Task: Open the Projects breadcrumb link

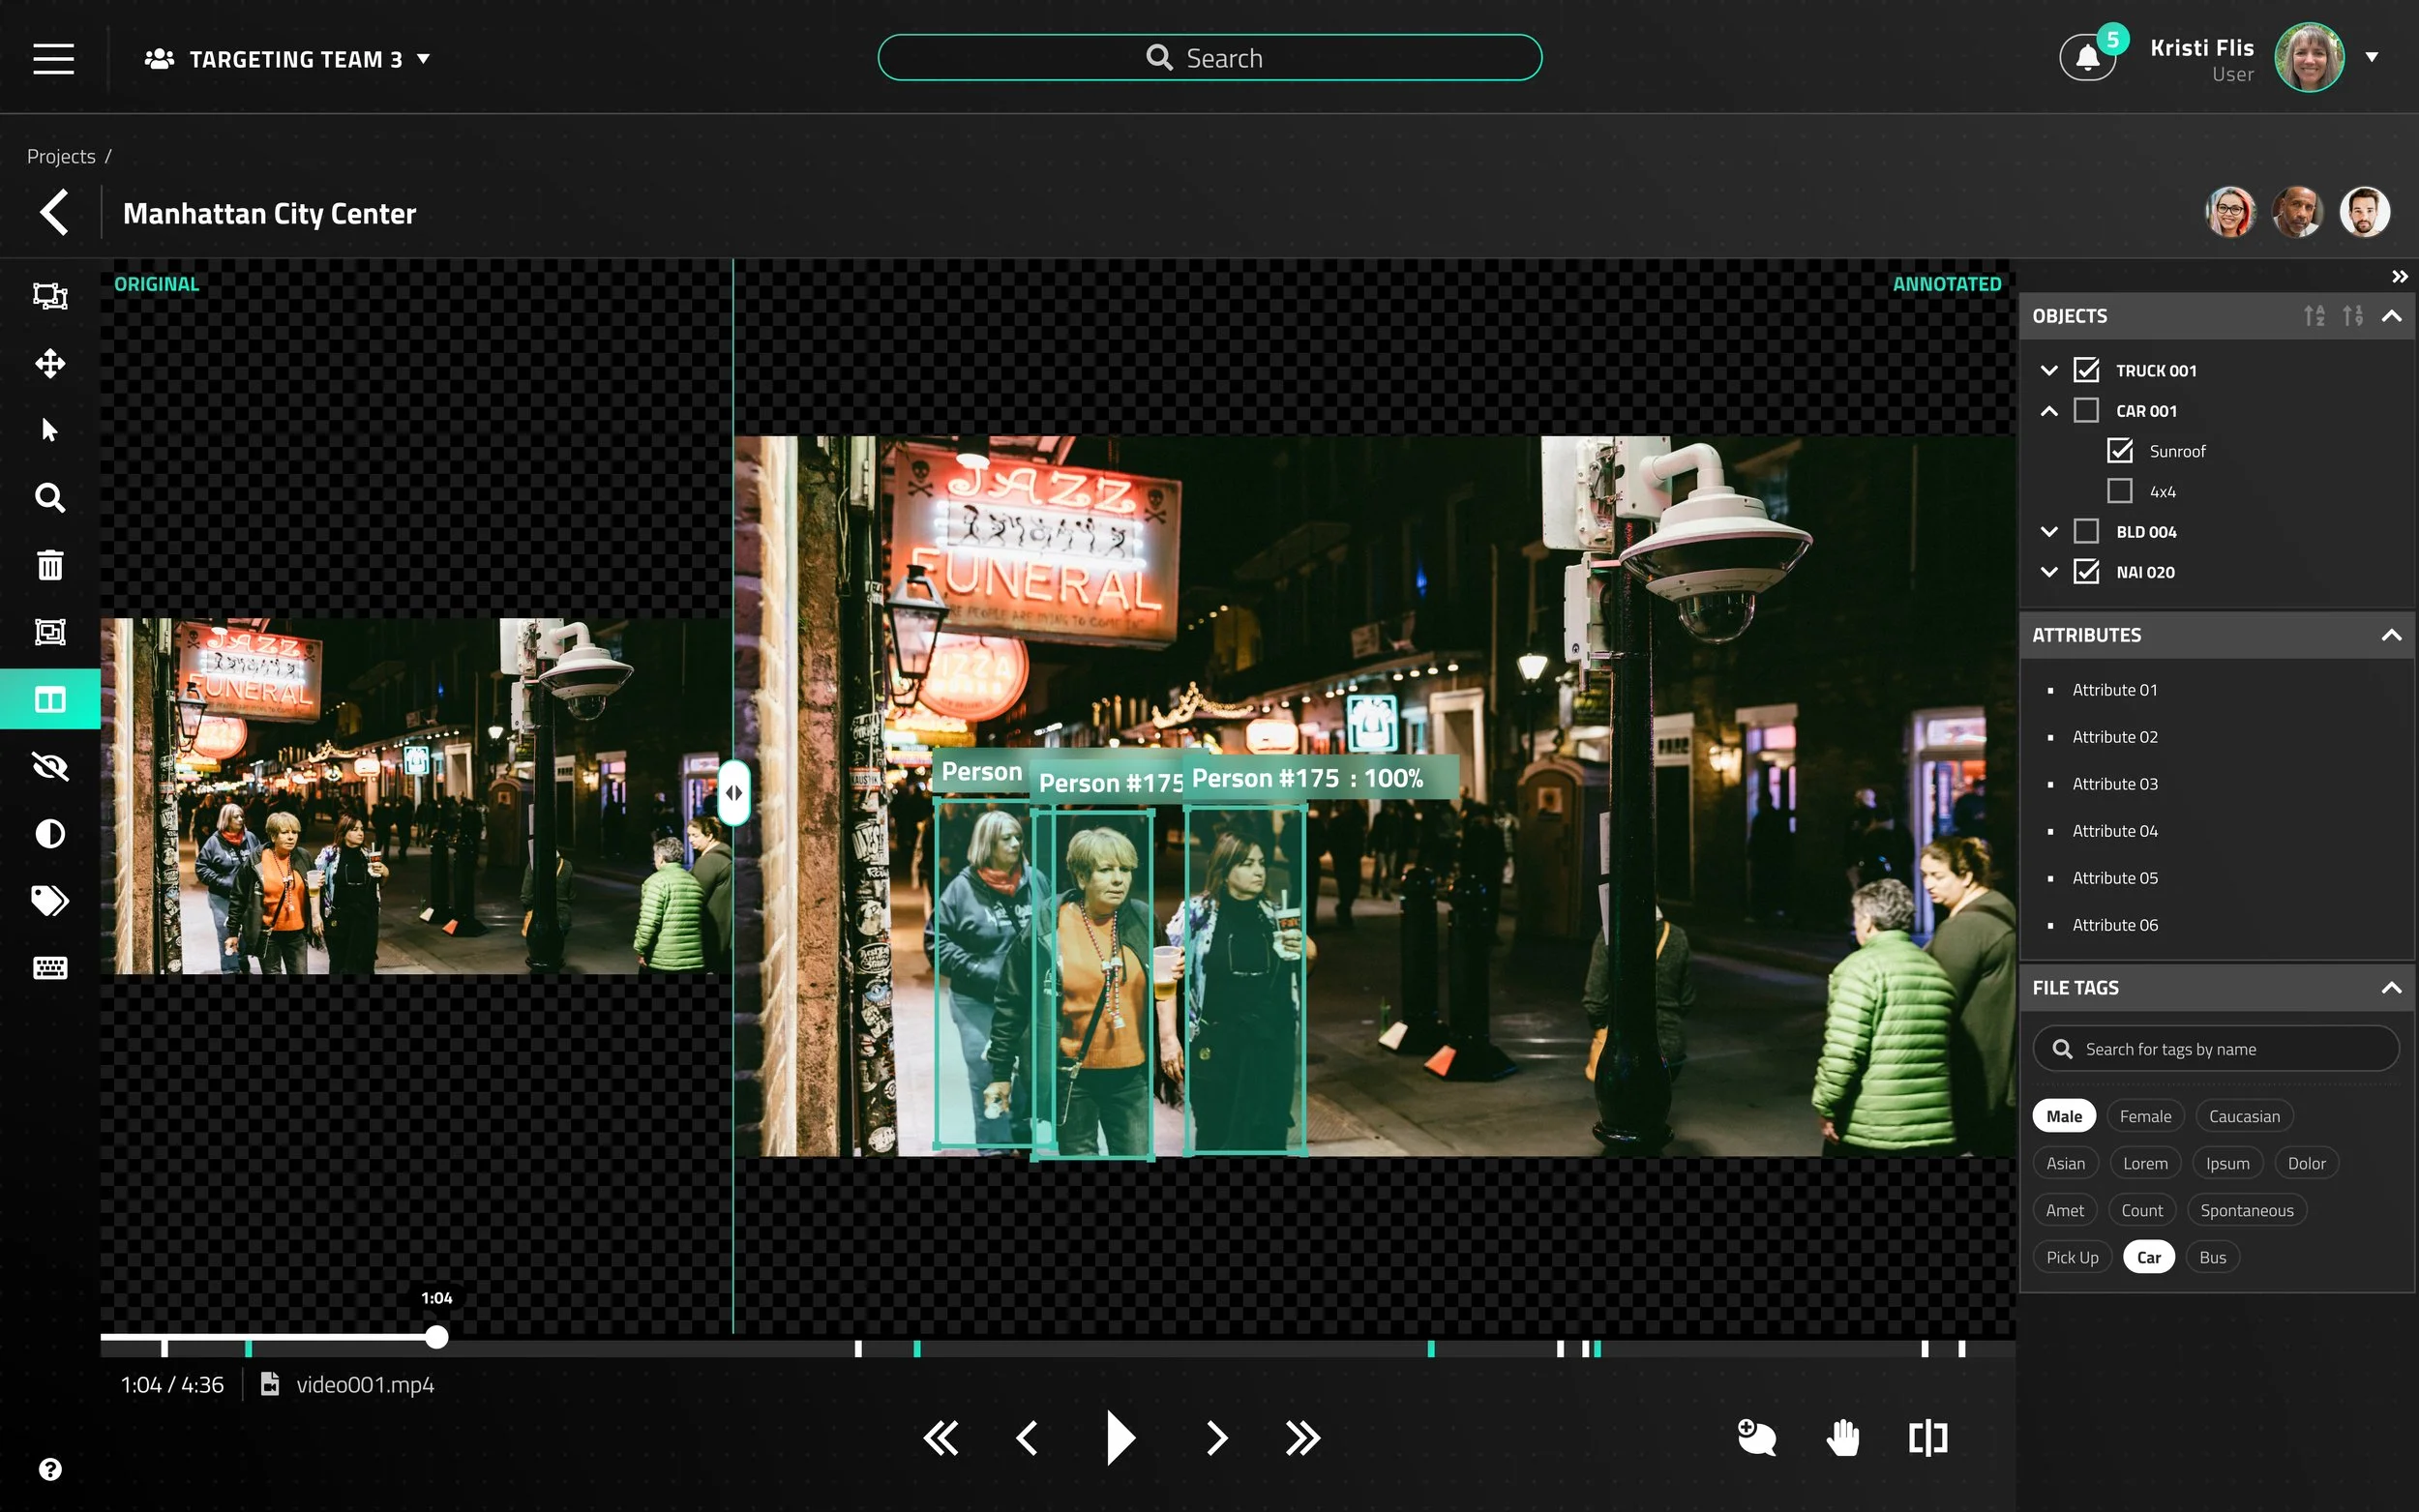Action: [61, 156]
